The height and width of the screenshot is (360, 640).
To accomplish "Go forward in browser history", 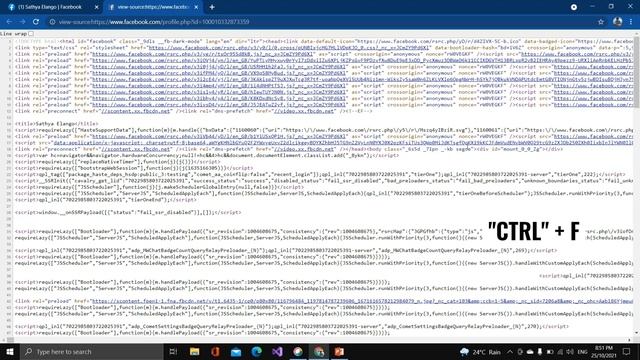I will (22, 22).
